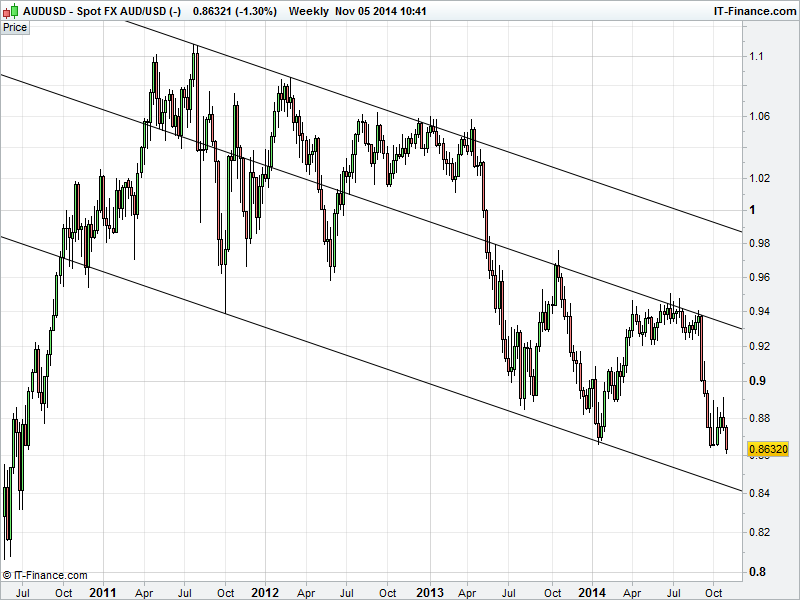Click the 2012 year label on time axis
800x600 pixels.
point(265,593)
